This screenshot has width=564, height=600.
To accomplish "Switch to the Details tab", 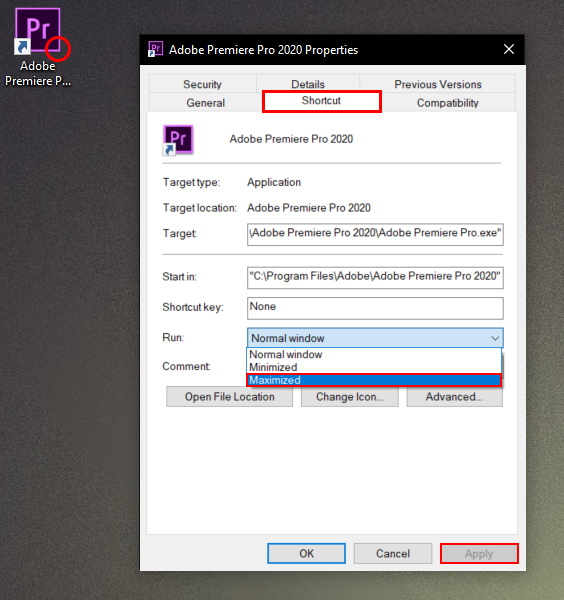I will [x=308, y=84].
